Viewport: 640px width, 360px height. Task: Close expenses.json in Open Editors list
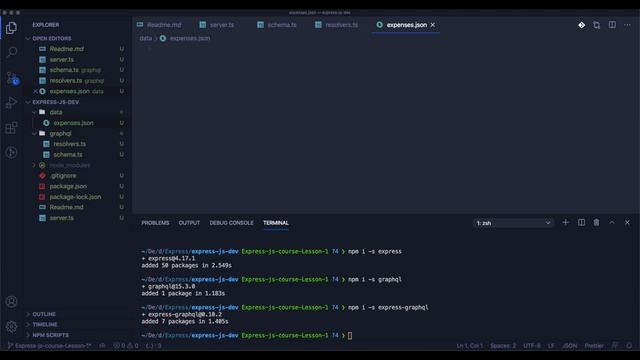click(35, 91)
